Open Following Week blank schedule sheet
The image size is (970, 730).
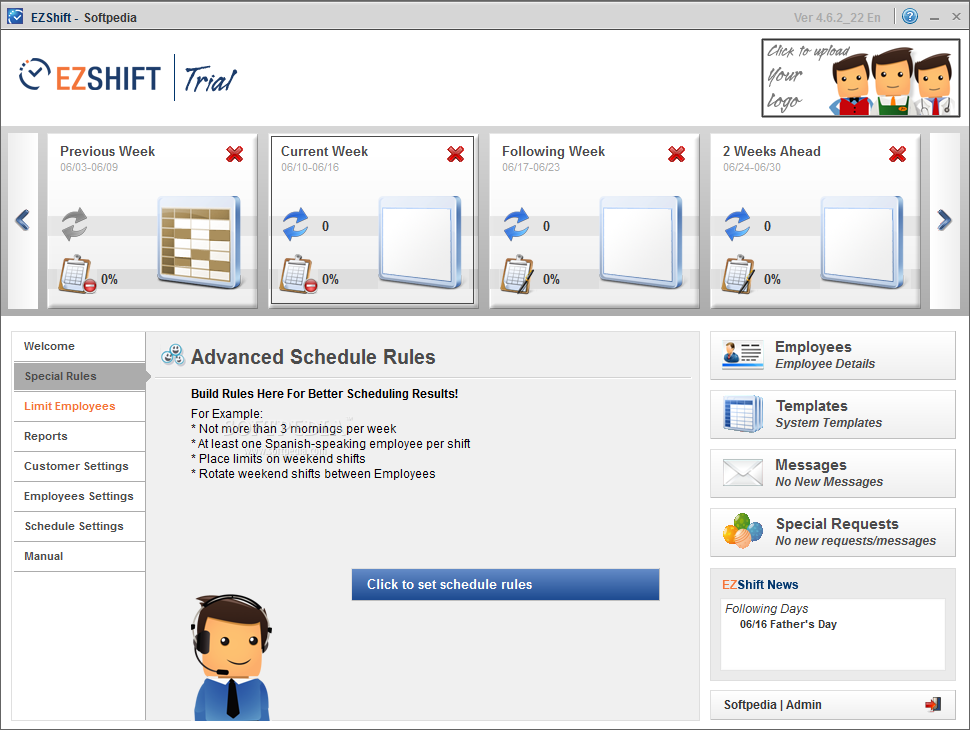[641, 242]
